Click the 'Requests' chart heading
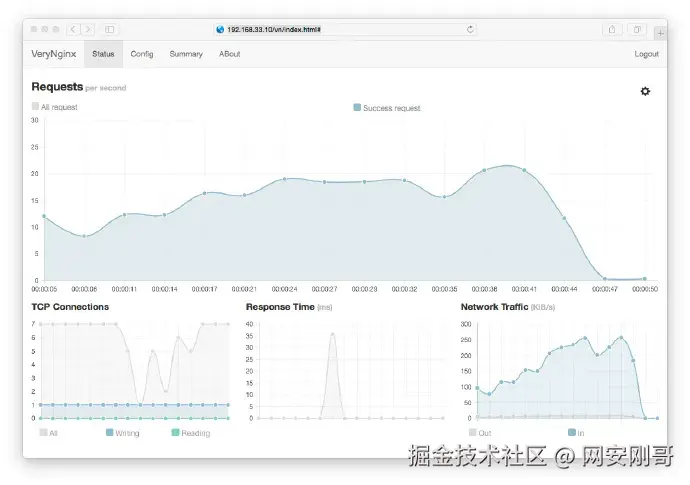This screenshot has width=690, height=485. click(57, 87)
